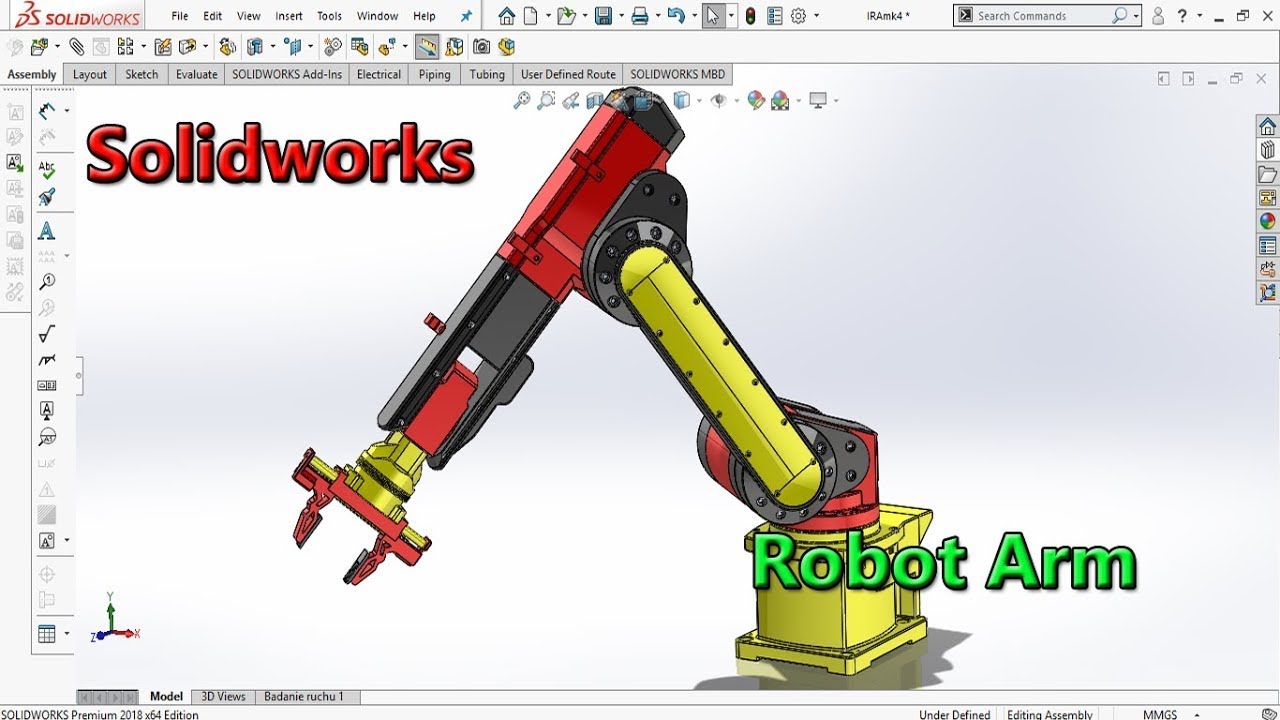Expand the Save dropdown arrow
Image resolution: width=1280 pixels, height=720 pixels.
point(620,16)
